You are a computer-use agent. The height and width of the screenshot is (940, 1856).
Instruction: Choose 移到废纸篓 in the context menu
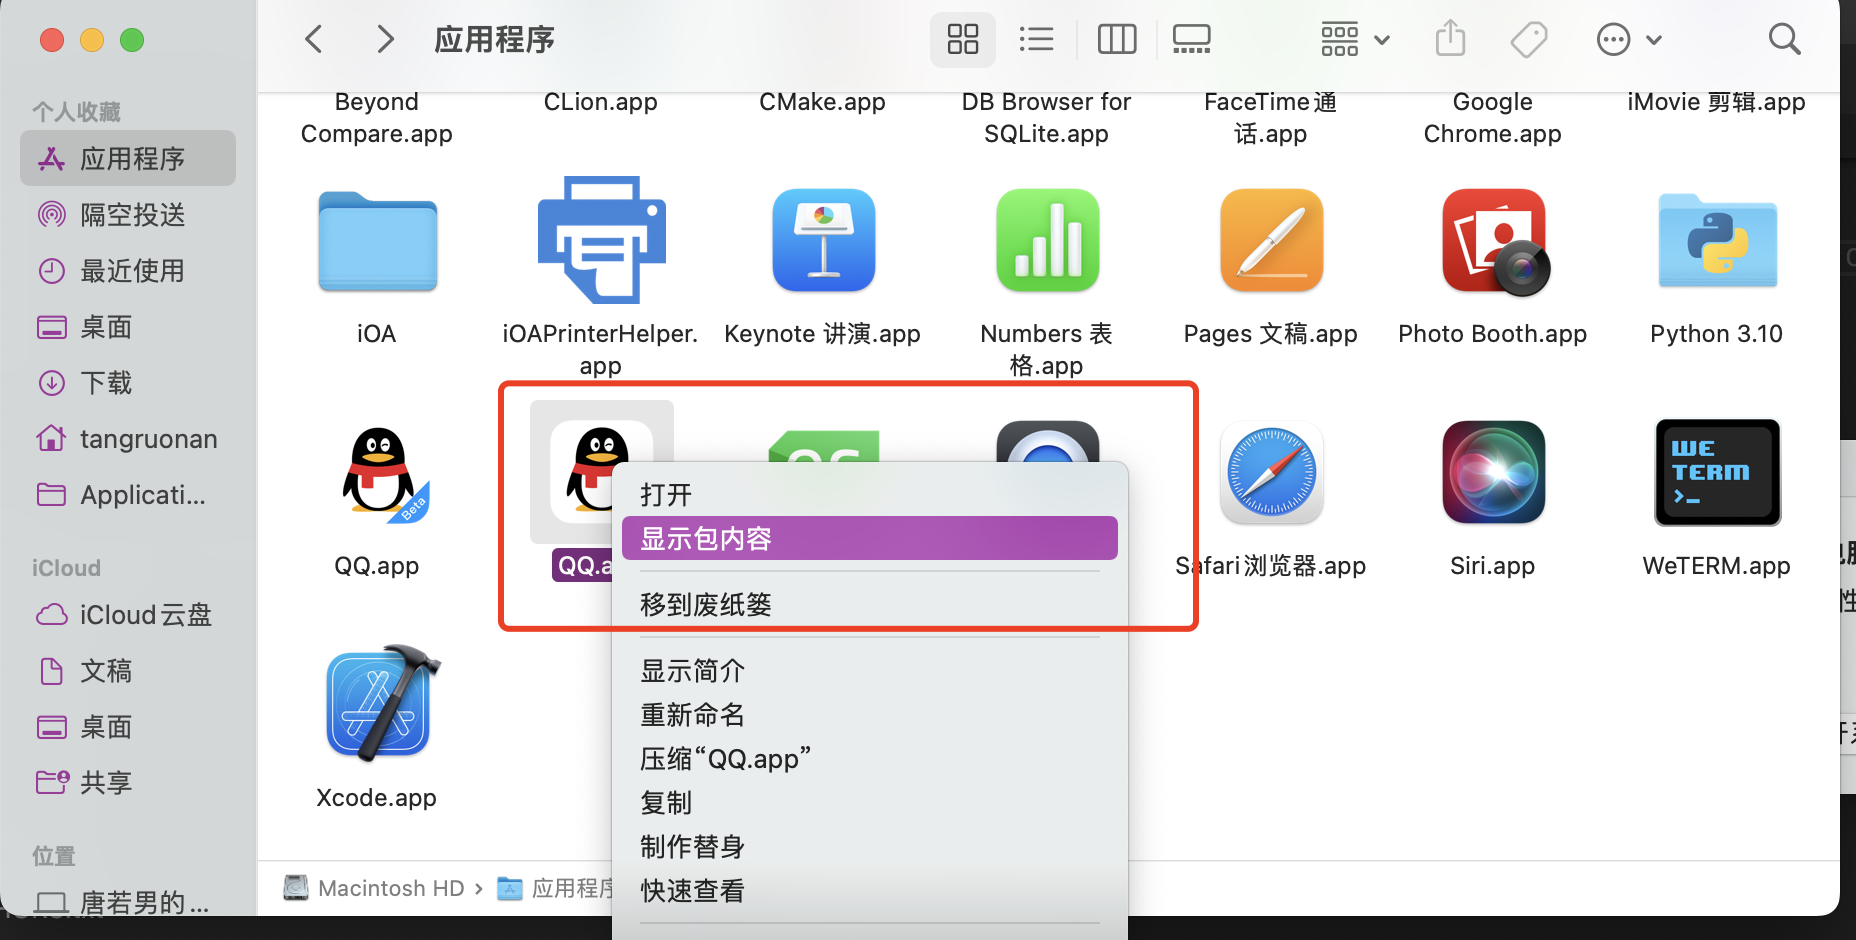(870, 604)
